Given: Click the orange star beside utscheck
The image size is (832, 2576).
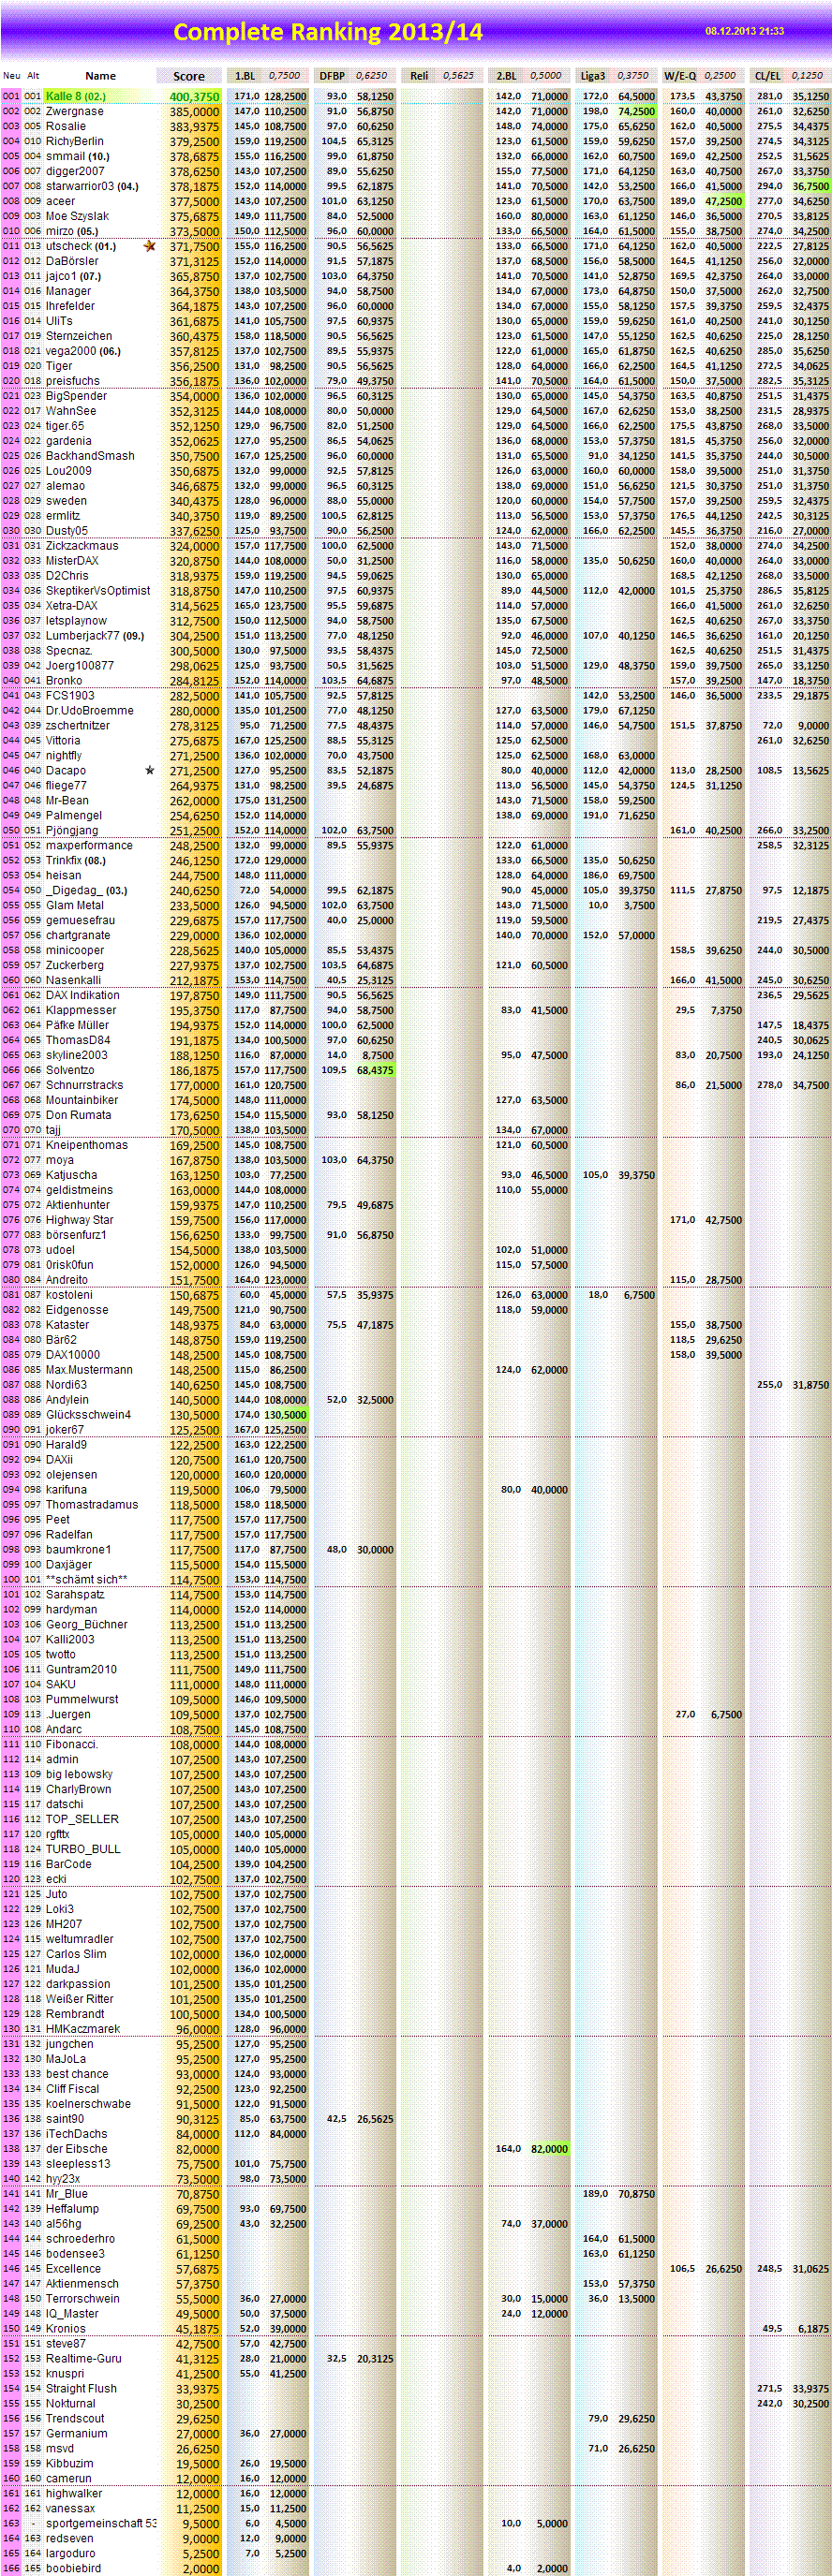Looking at the screenshot, I should coord(150,246).
